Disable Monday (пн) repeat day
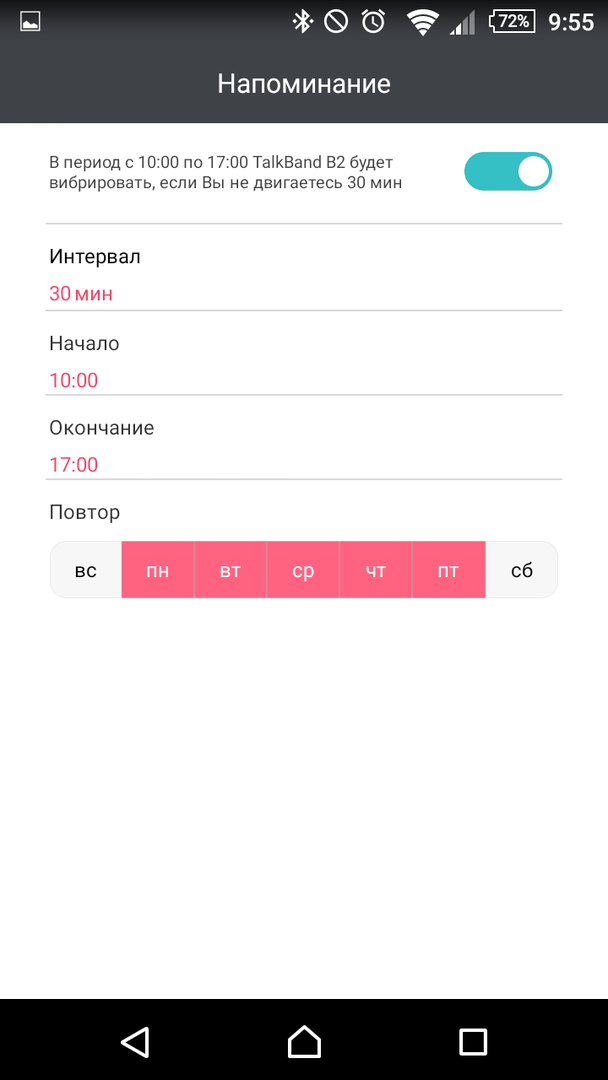This screenshot has width=608, height=1080. coord(158,571)
